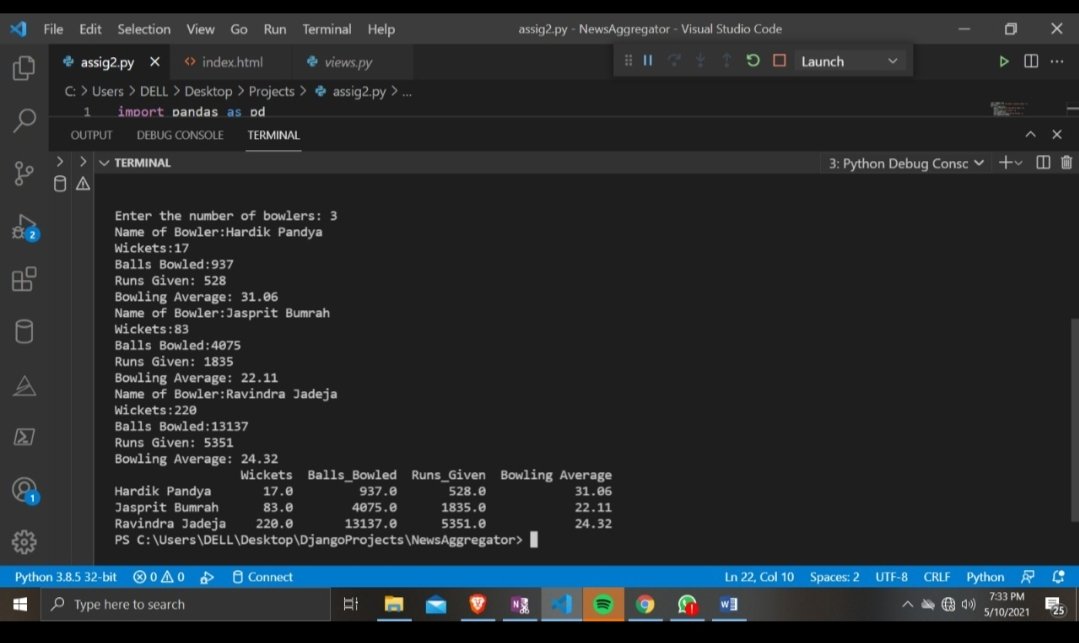Image resolution: width=1079 pixels, height=643 pixels.
Task: Run the Python file with play button
Action: click(1003, 61)
